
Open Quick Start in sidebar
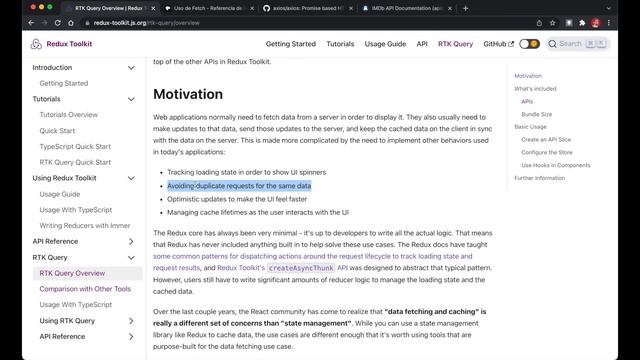click(x=57, y=131)
